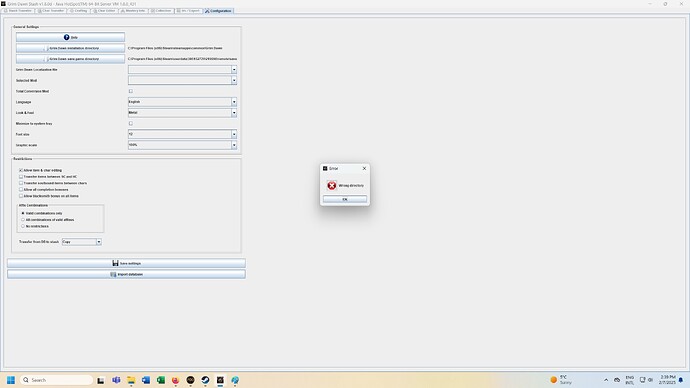This screenshot has width=690, height=388.
Task: Click the taskbar Search box
Action: coord(57,380)
